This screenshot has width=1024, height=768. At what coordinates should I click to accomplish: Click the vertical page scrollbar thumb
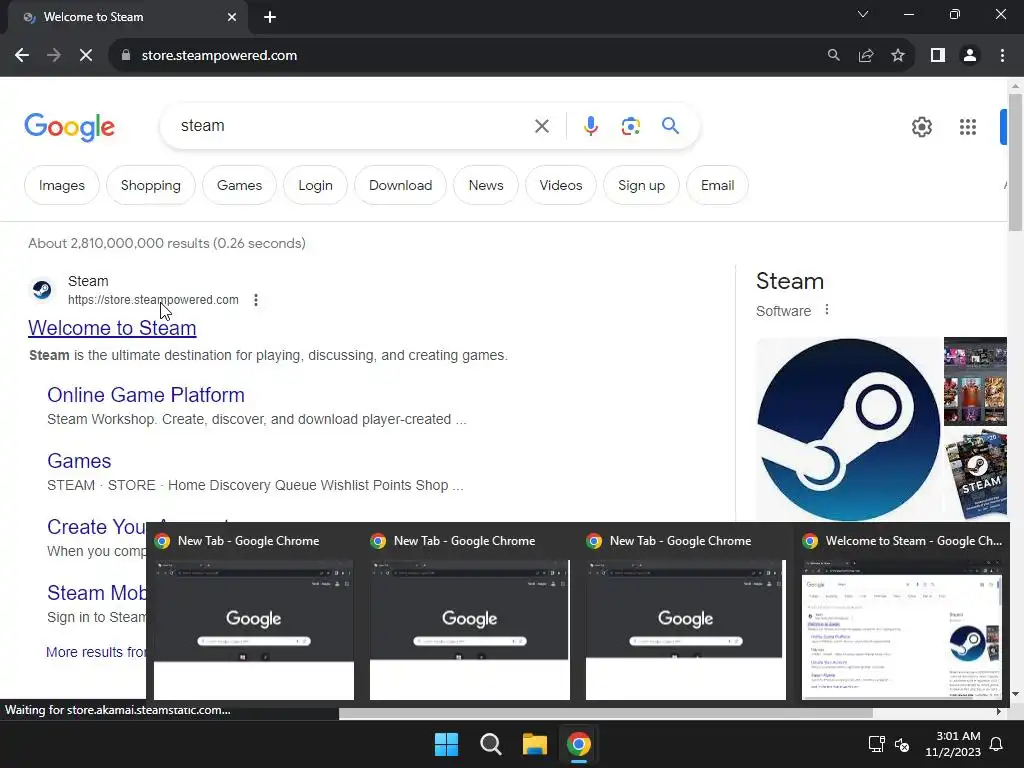pos(1015,162)
